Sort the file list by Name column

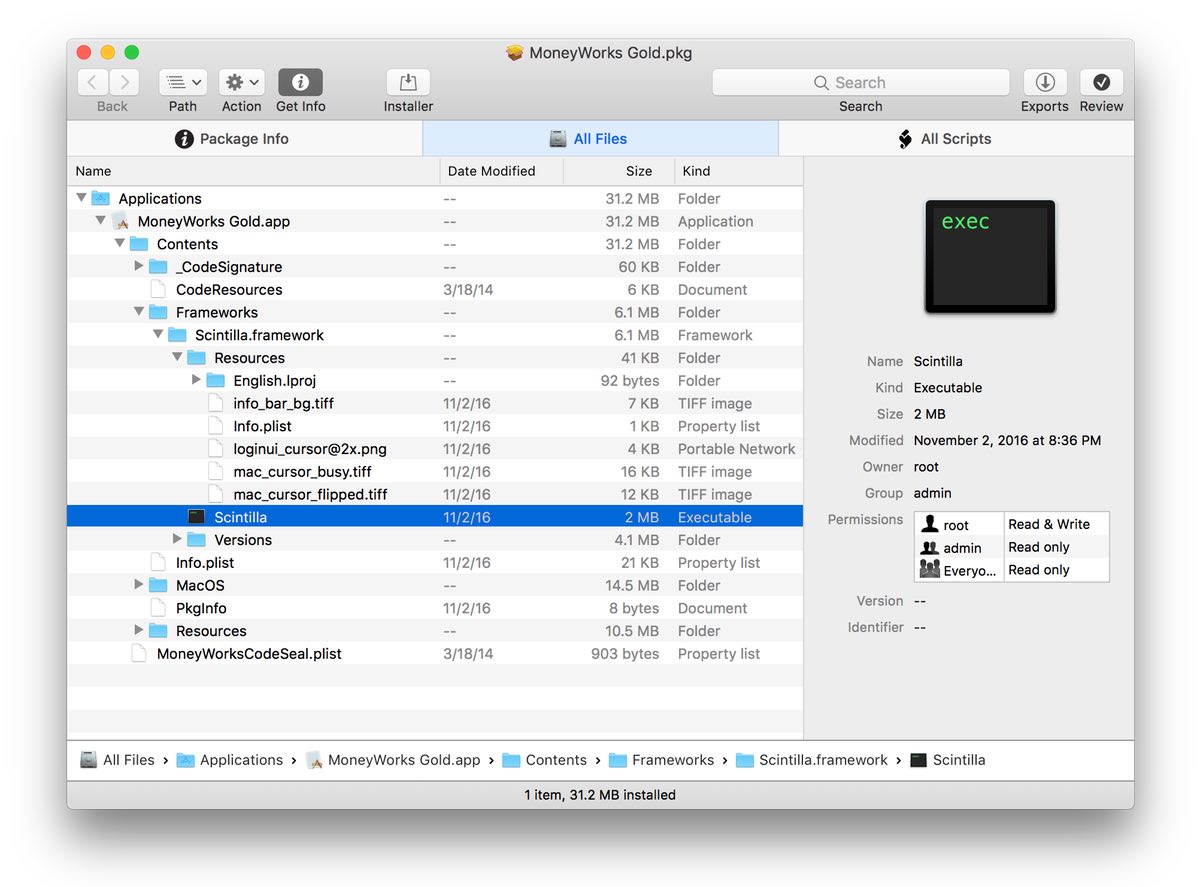[x=254, y=171]
